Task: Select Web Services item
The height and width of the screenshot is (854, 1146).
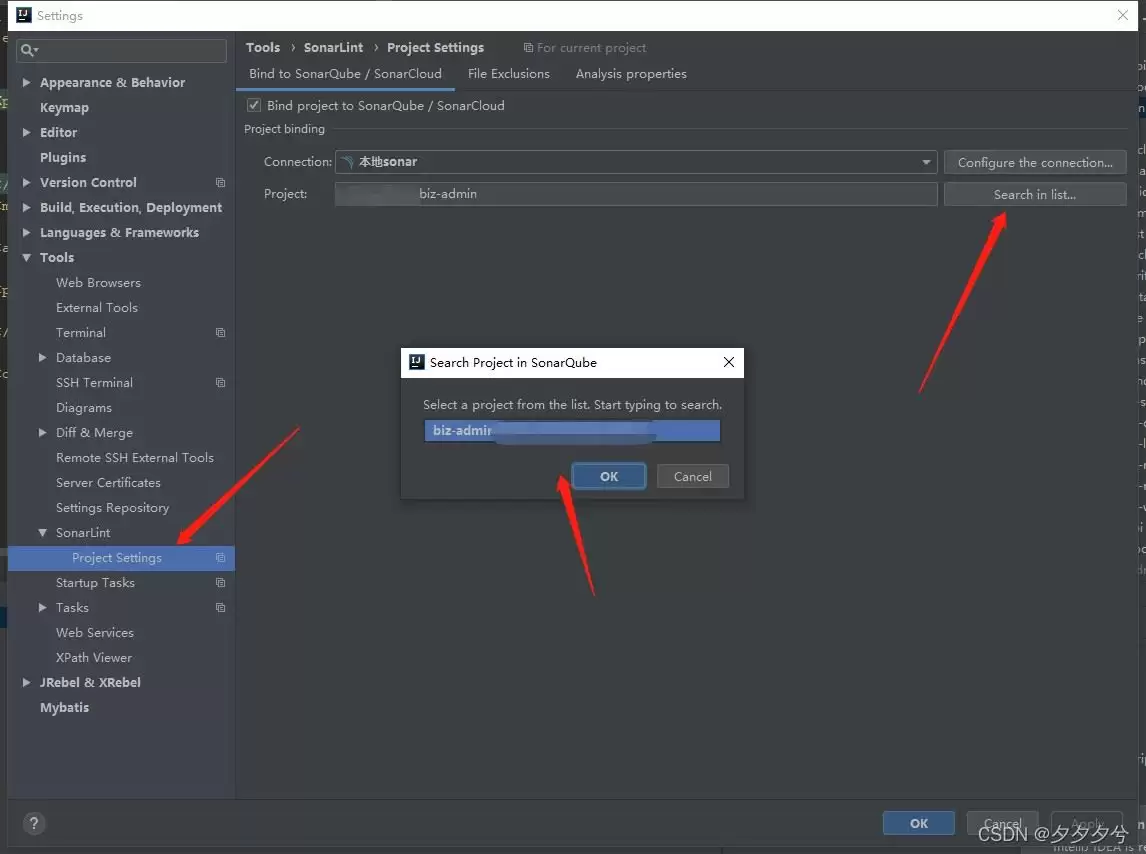Action: 94,632
